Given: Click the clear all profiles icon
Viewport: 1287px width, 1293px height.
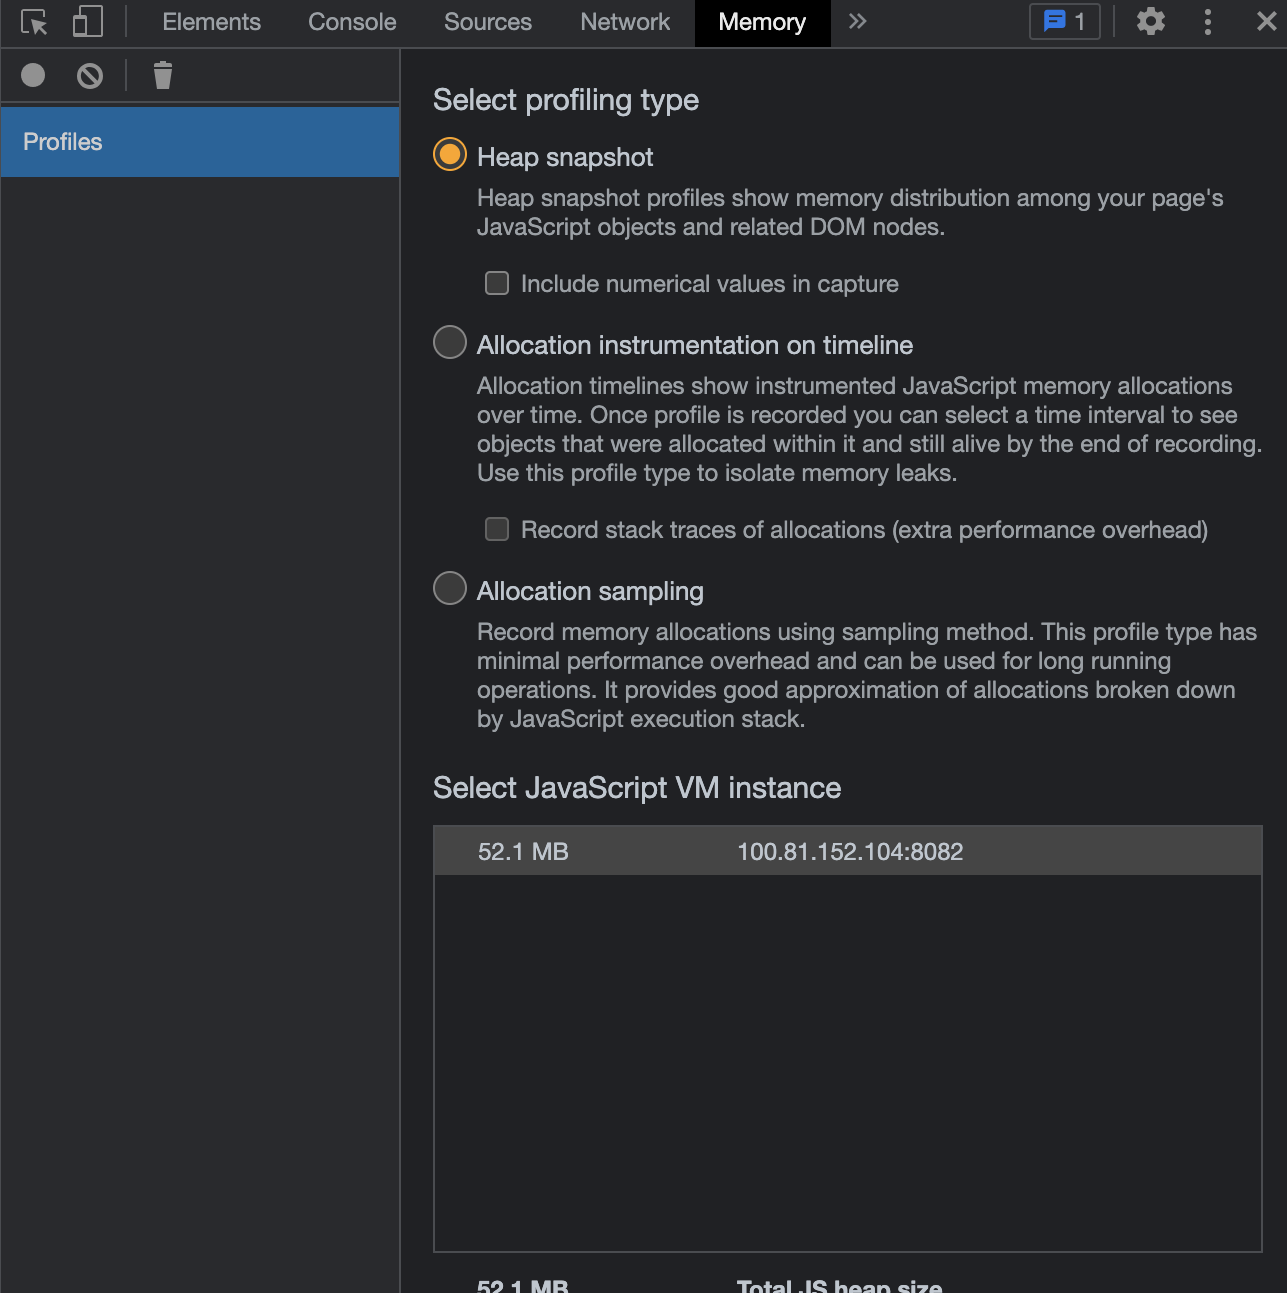Looking at the screenshot, I should 90,75.
